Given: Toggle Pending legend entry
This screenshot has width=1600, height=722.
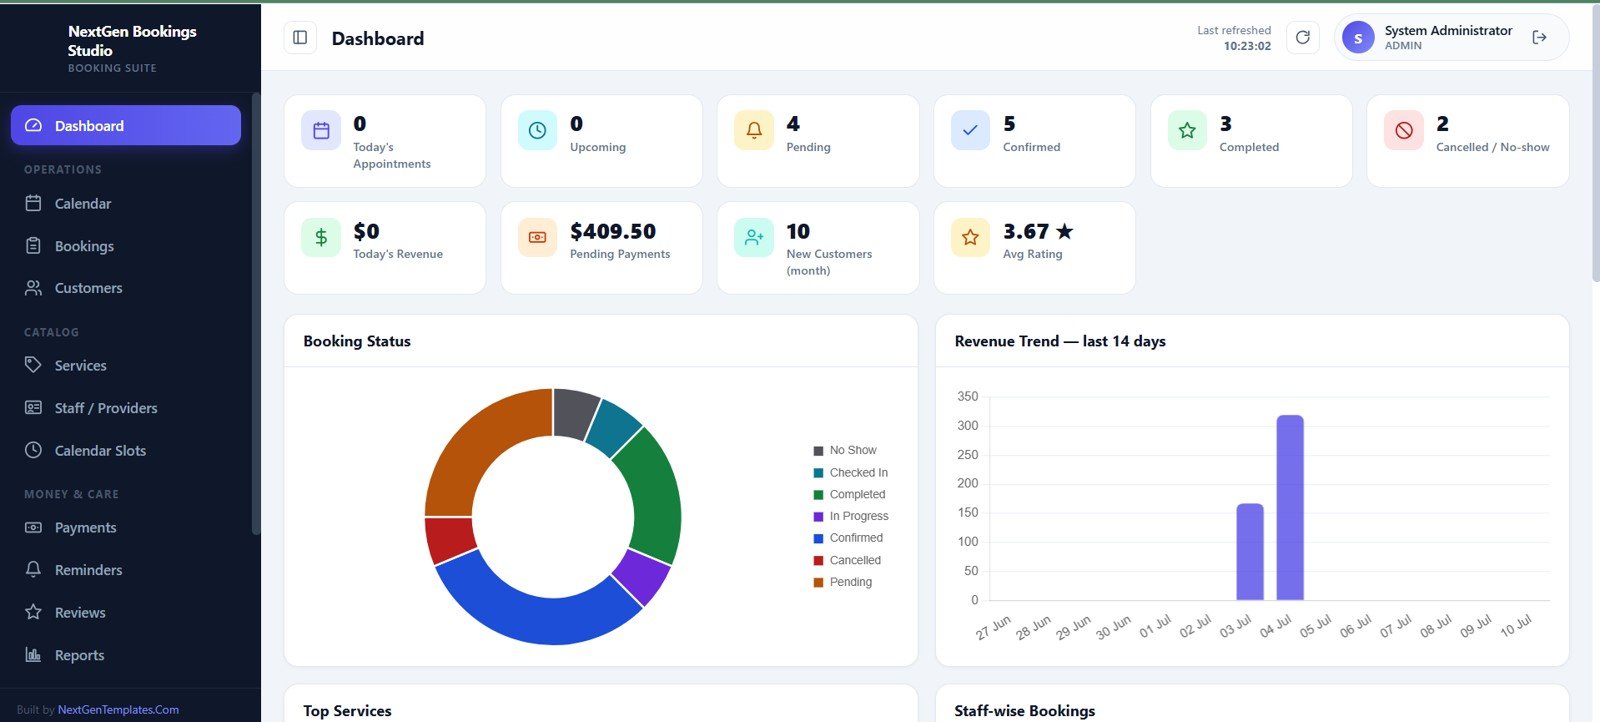Looking at the screenshot, I should click(x=843, y=582).
